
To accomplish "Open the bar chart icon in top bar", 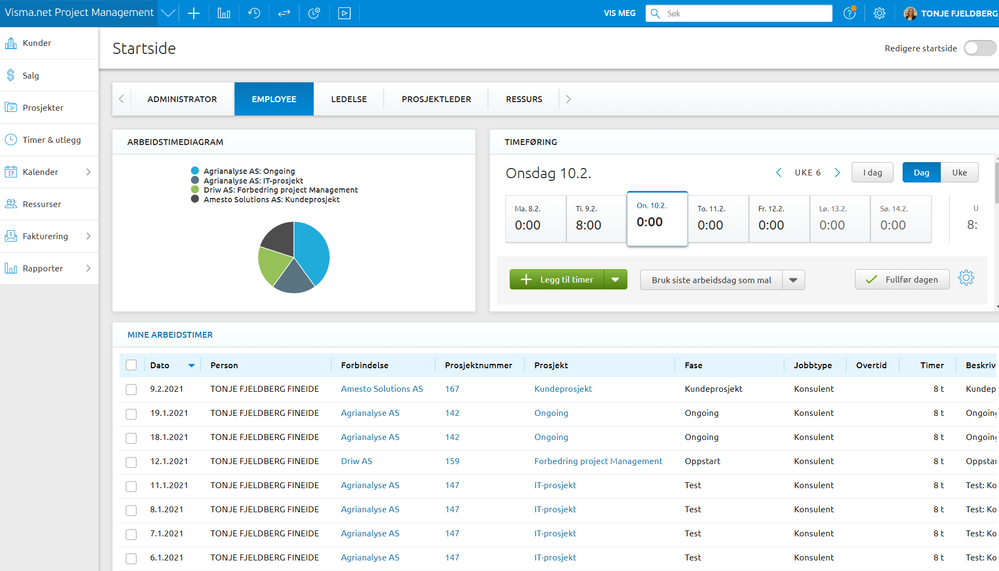I will 224,13.
